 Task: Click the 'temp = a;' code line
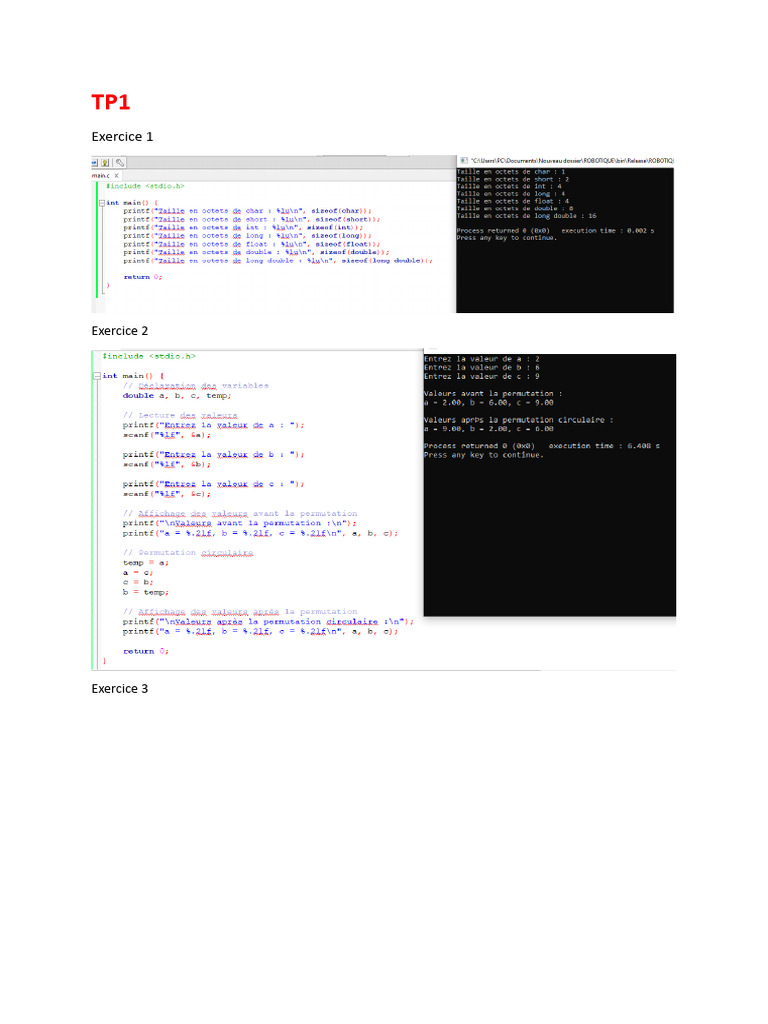(146, 562)
